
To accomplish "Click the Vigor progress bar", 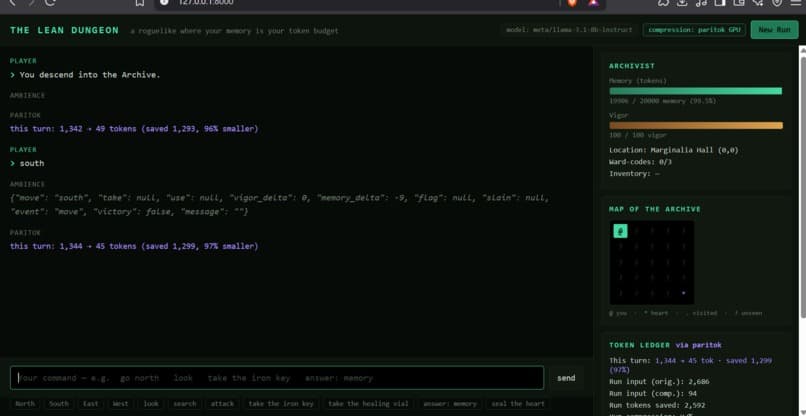I will (695, 125).
